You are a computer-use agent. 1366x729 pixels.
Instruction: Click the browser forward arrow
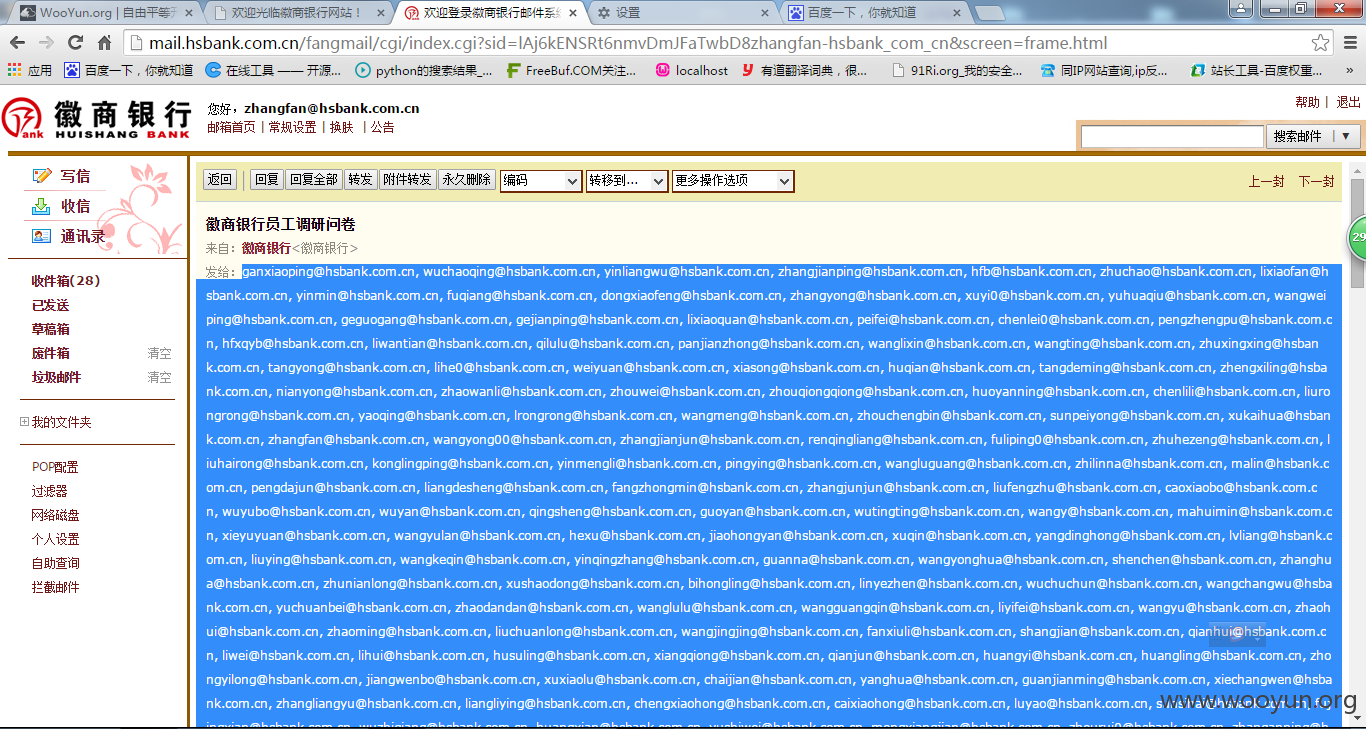pos(46,43)
